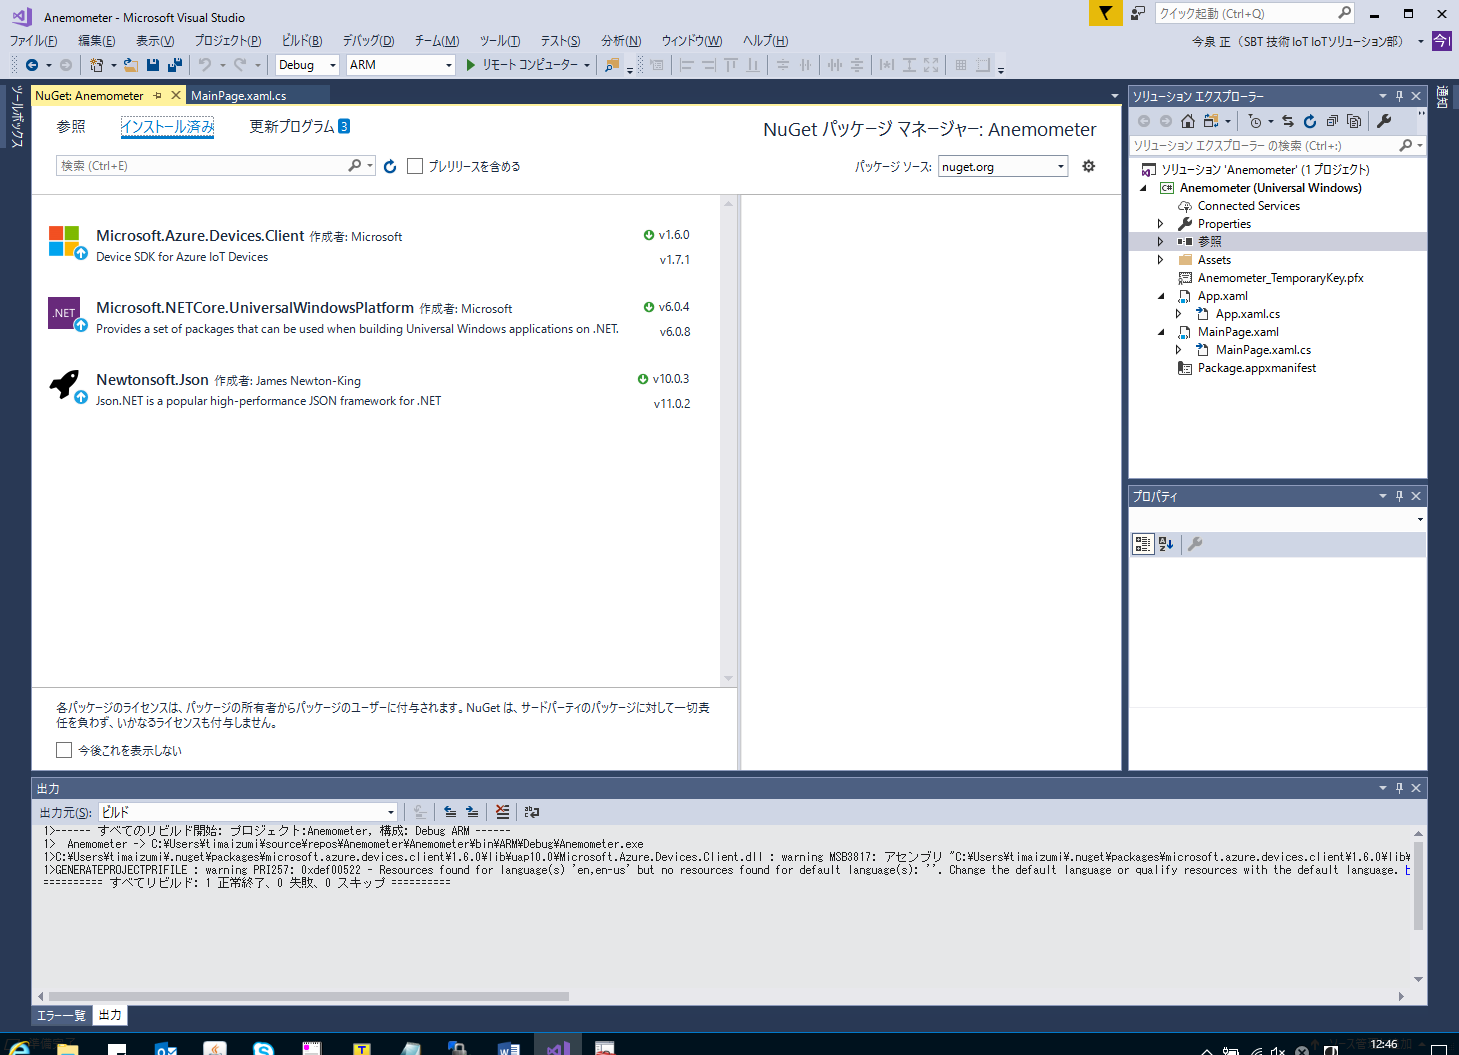This screenshot has height=1055, width=1459.
Task: Select Connected Services in Solution Explorer
Action: pos(1248,206)
